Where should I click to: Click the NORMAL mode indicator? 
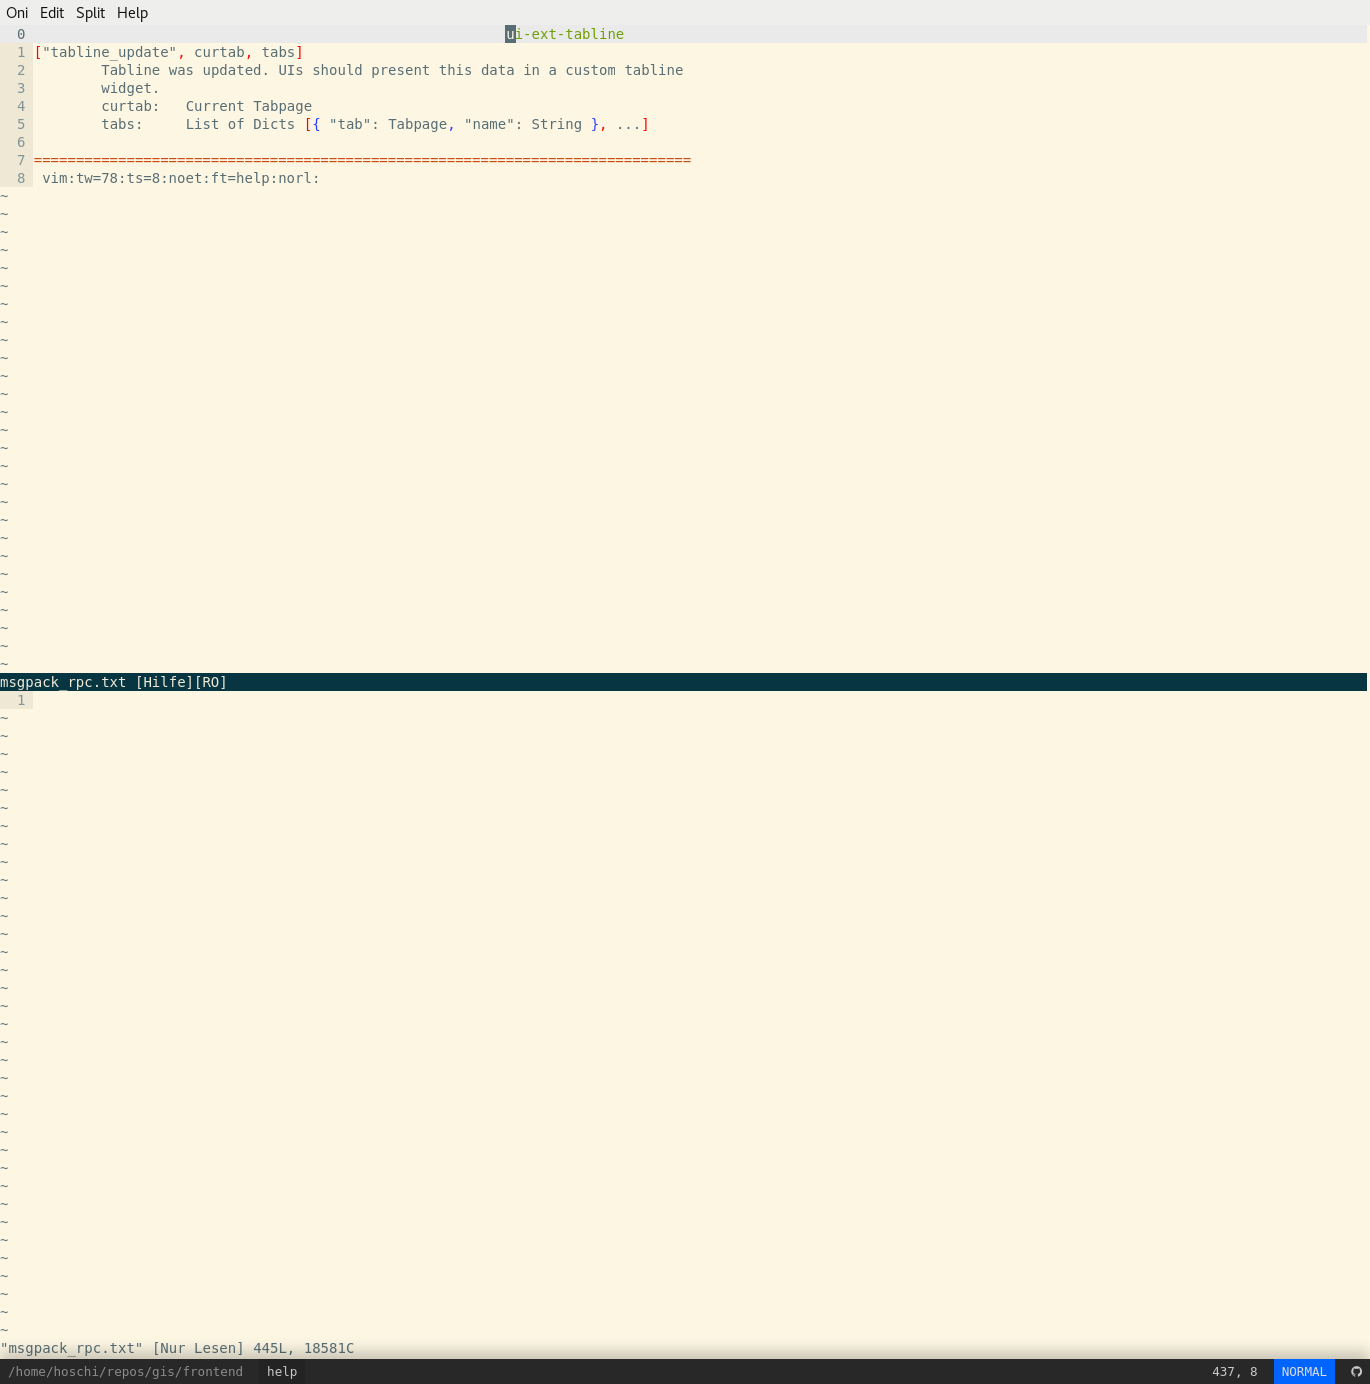pyautogui.click(x=1303, y=1371)
